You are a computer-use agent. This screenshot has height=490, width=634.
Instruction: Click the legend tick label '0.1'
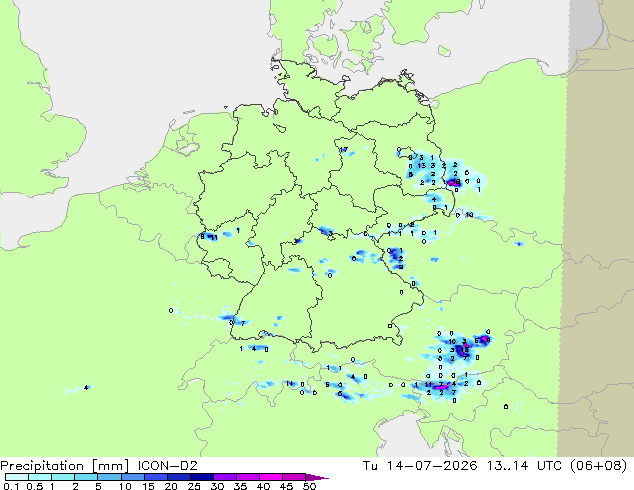pyautogui.click(x=11, y=486)
